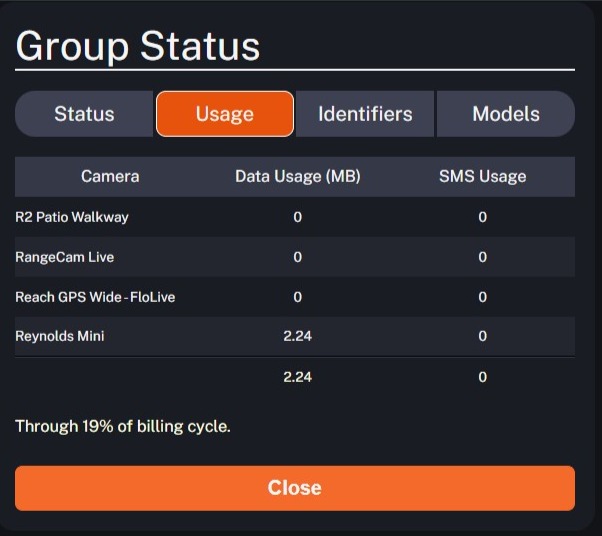Click Reach GPS Wide's SMS usage value
Viewport: 602px width, 536px height.
pos(482,297)
